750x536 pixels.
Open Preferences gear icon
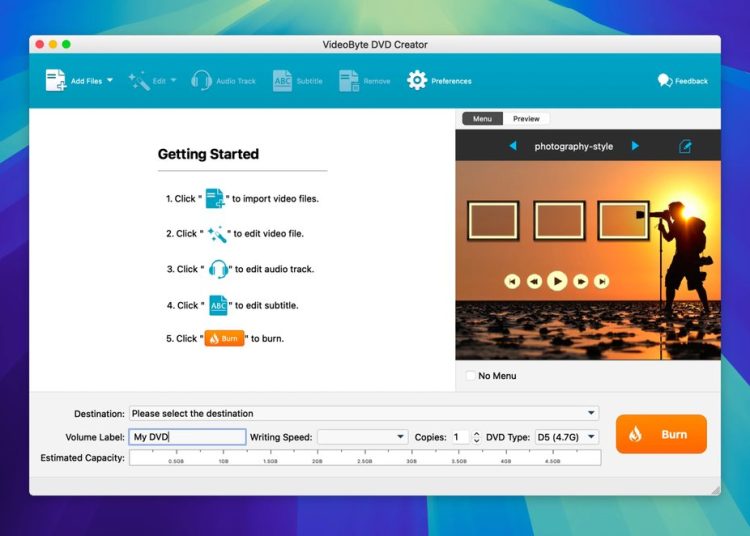tap(417, 81)
